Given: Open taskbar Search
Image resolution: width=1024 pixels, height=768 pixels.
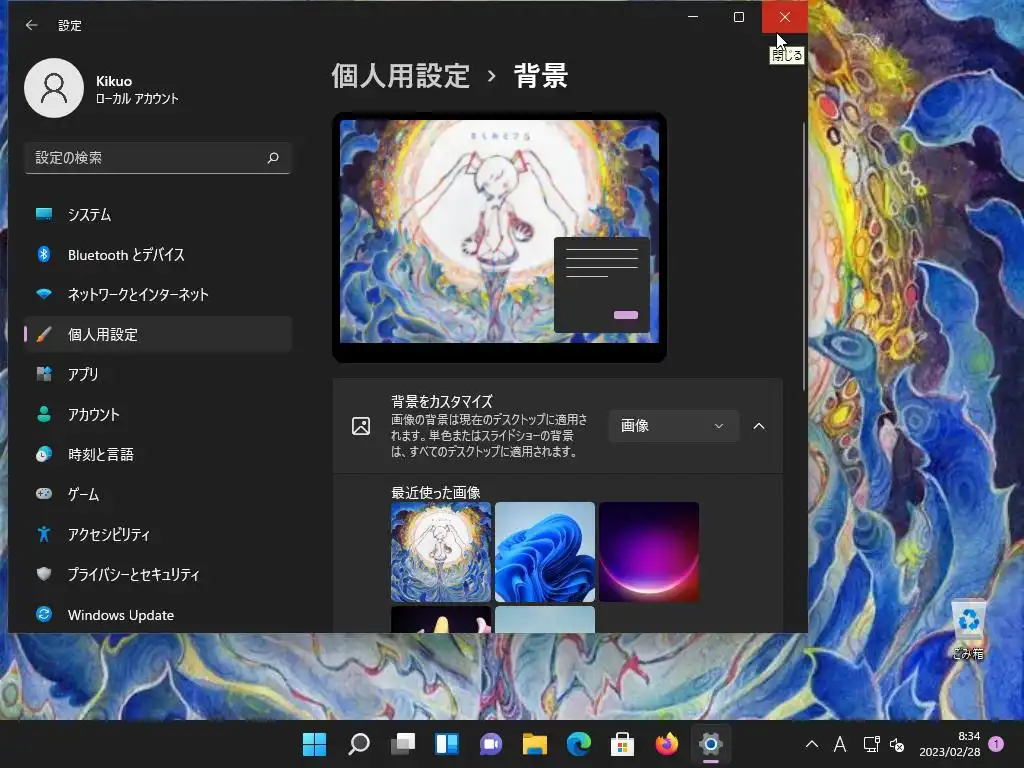Looking at the screenshot, I should tap(359, 744).
